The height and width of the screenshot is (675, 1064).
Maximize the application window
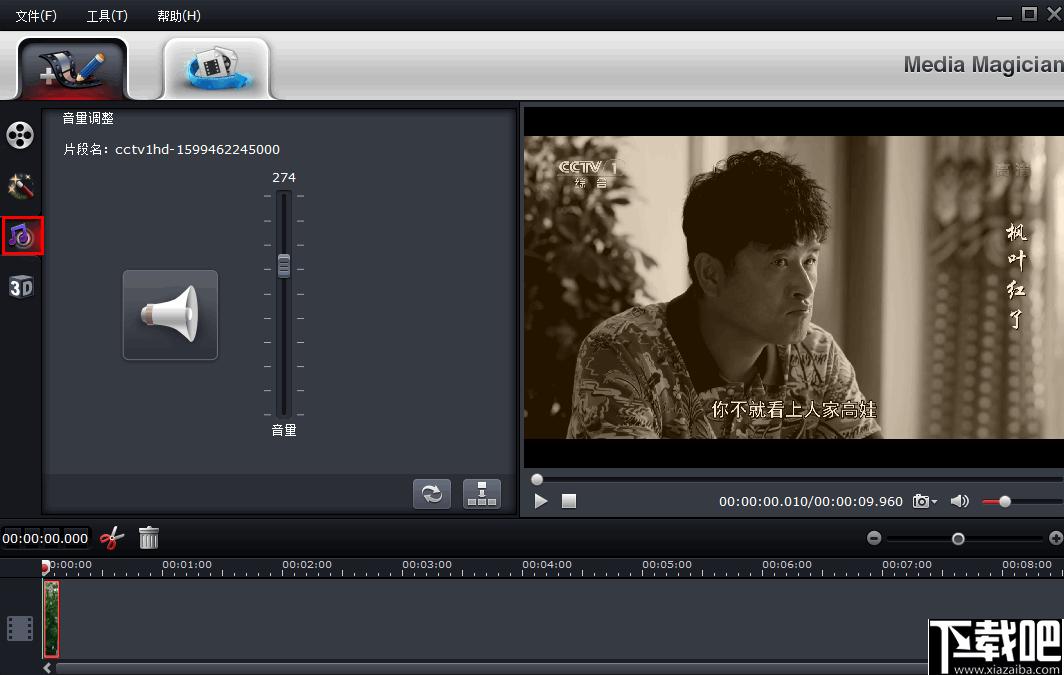[x=1029, y=14]
